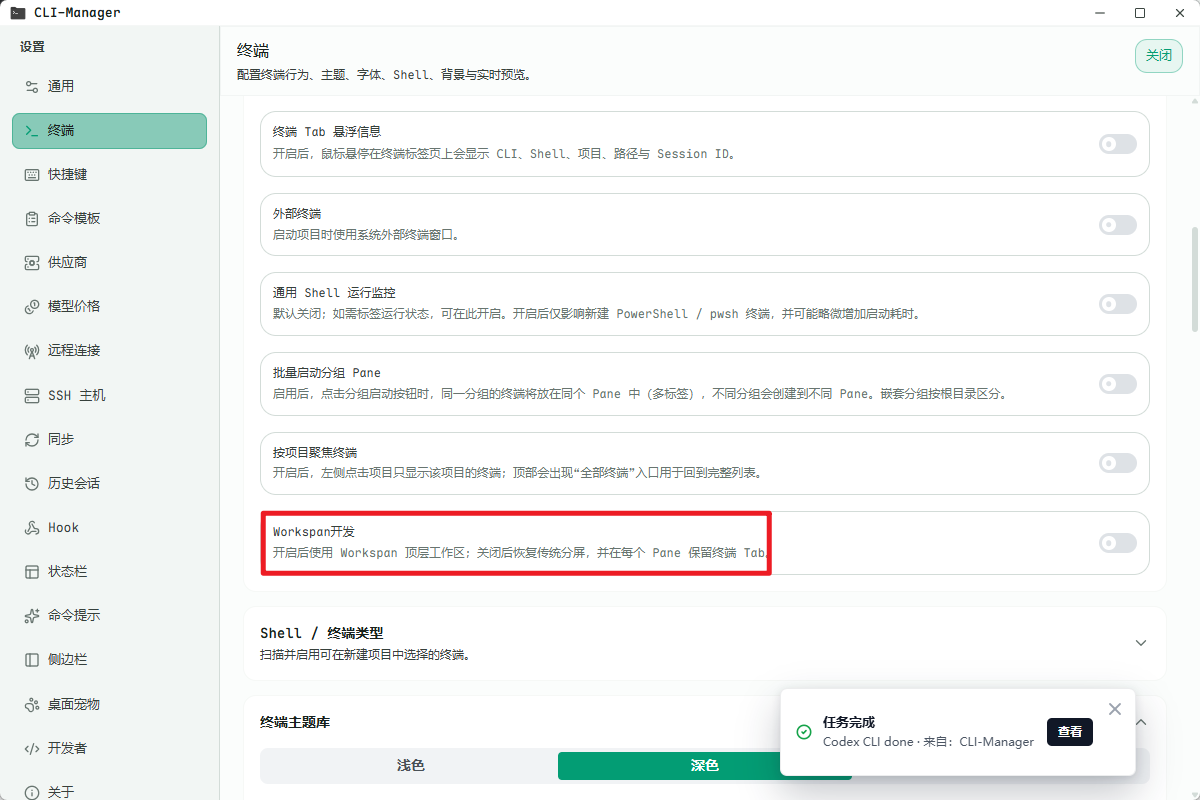Image resolution: width=1200 pixels, height=800 pixels.
Task: Click the 命令提示 sparkle icon
Action: tap(31, 615)
